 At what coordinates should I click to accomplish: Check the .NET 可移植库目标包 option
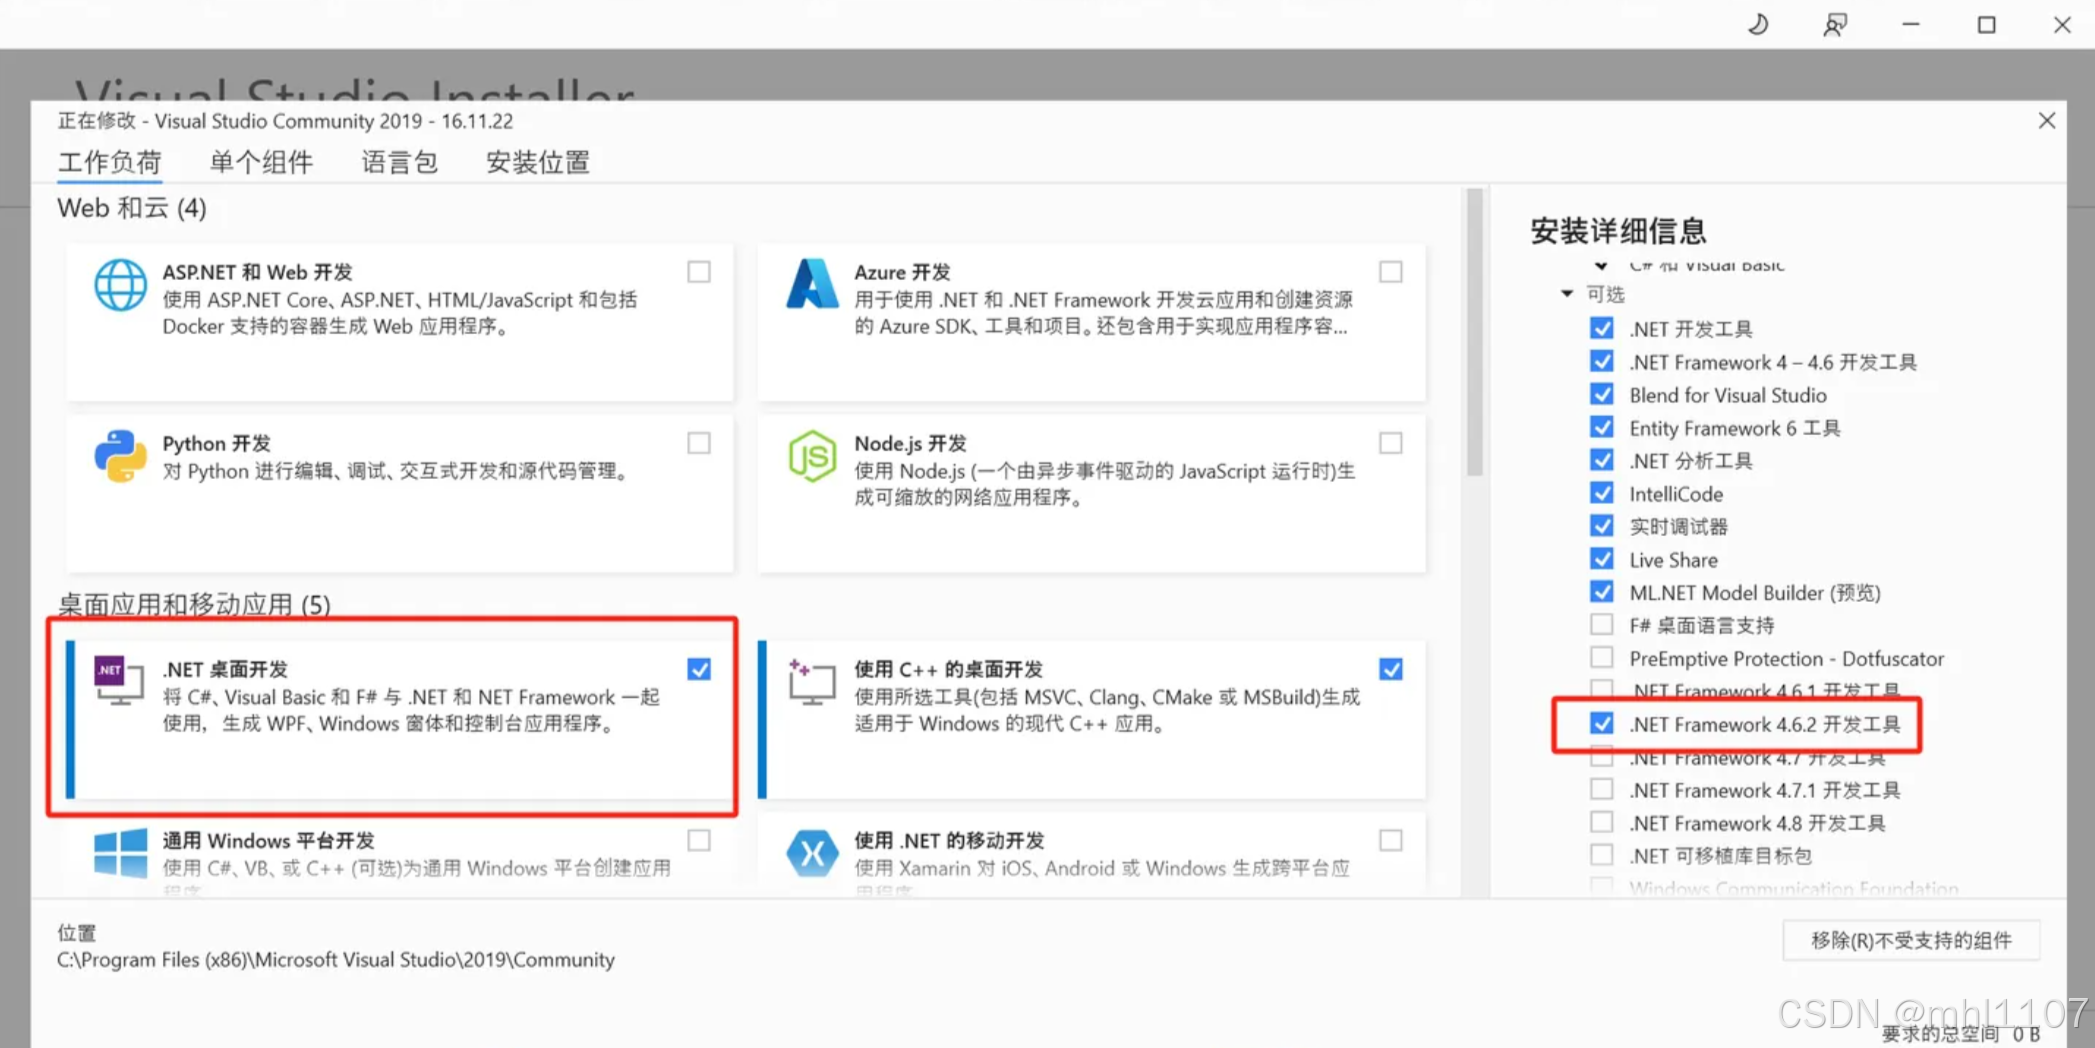pos(1602,855)
